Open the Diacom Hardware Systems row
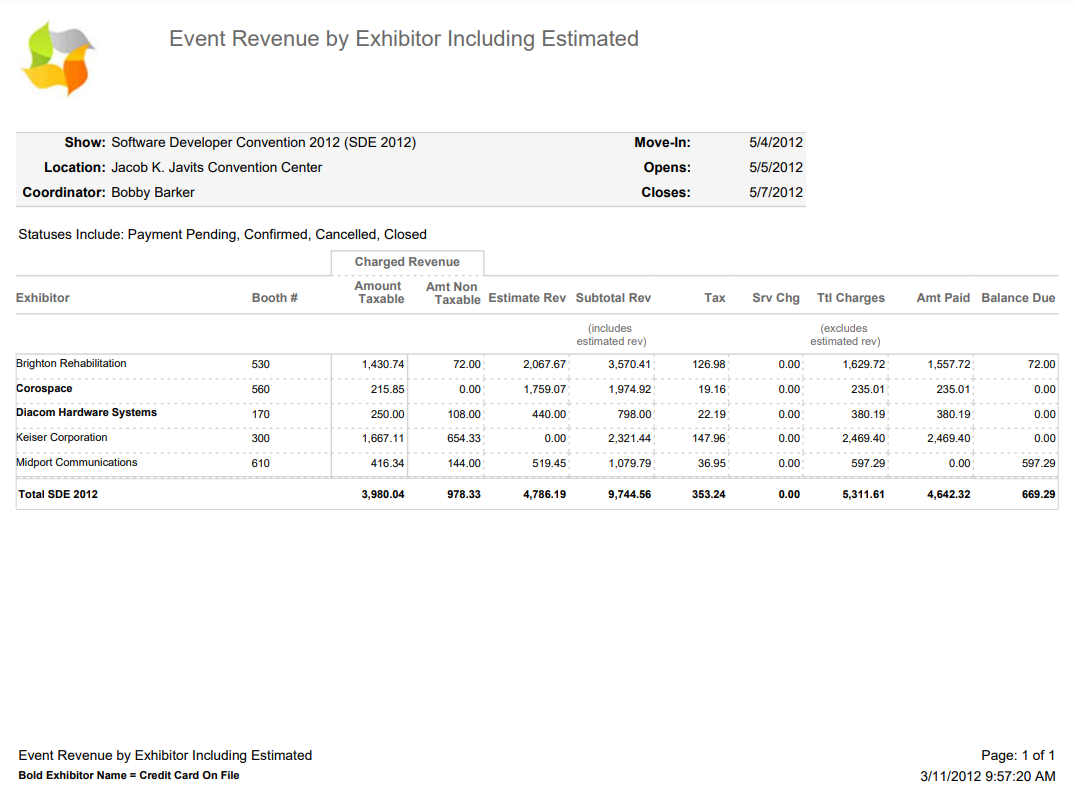The height and width of the screenshot is (799, 1074). click(86, 413)
